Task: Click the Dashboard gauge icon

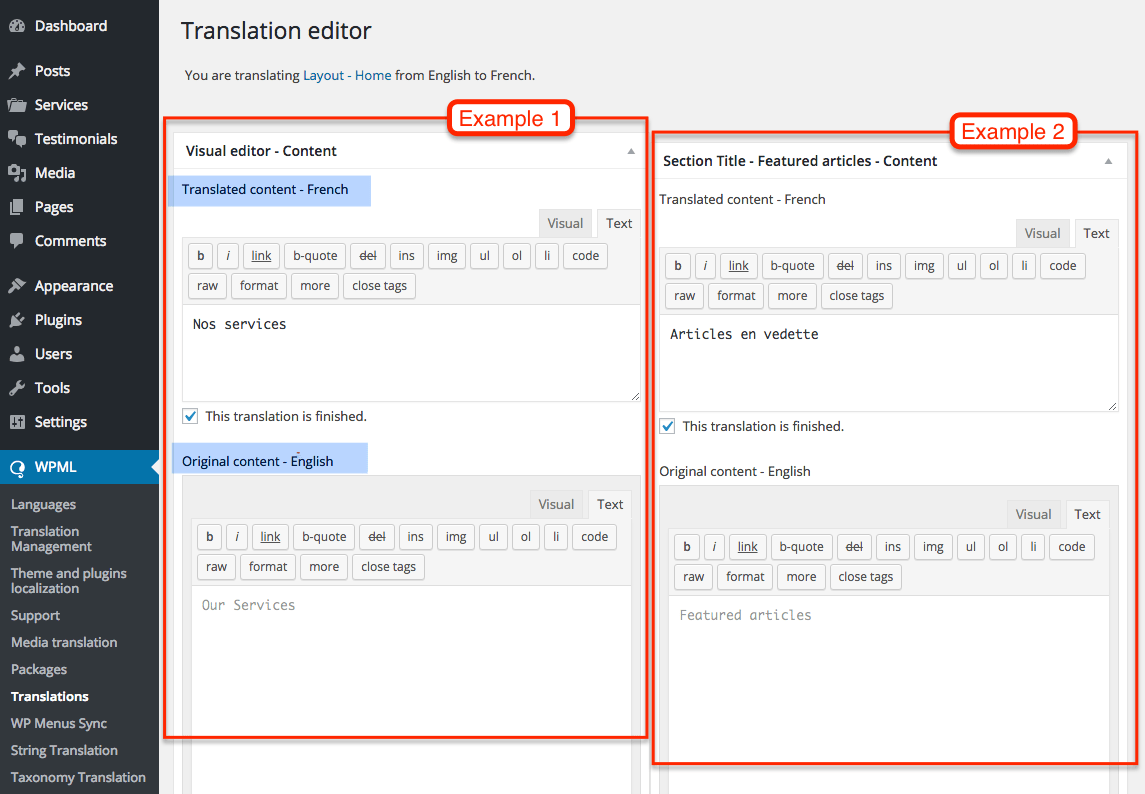Action: [x=16, y=26]
